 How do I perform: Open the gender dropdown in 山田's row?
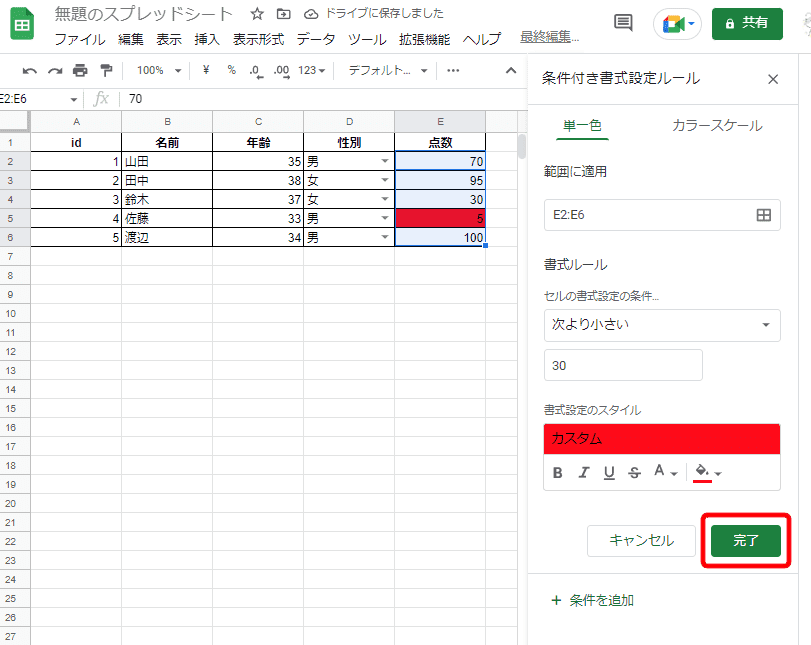click(x=383, y=161)
